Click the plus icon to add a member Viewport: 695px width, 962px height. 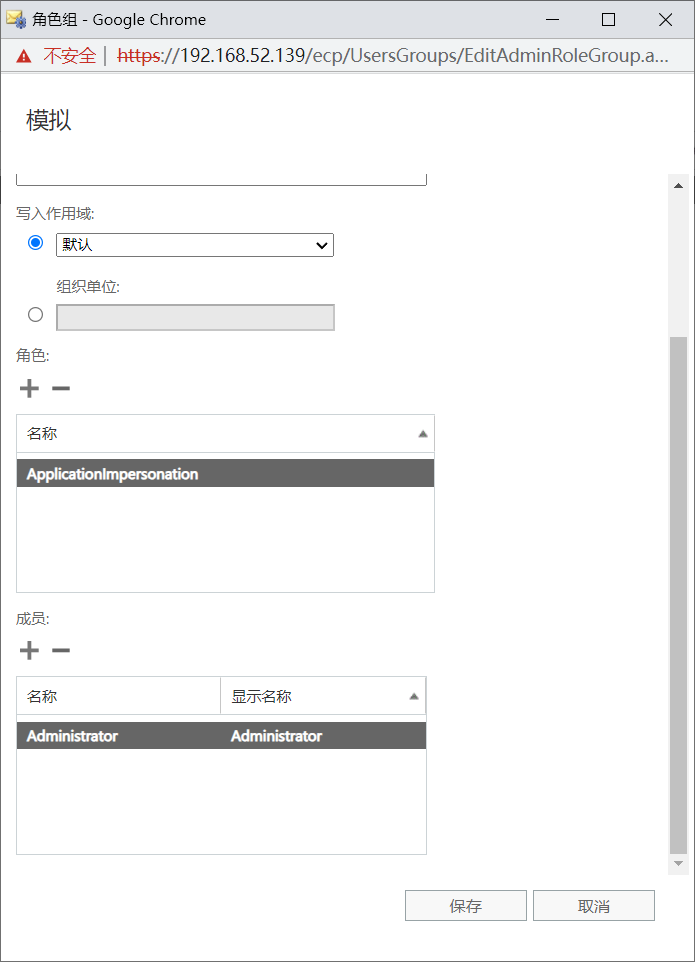pos(29,651)
